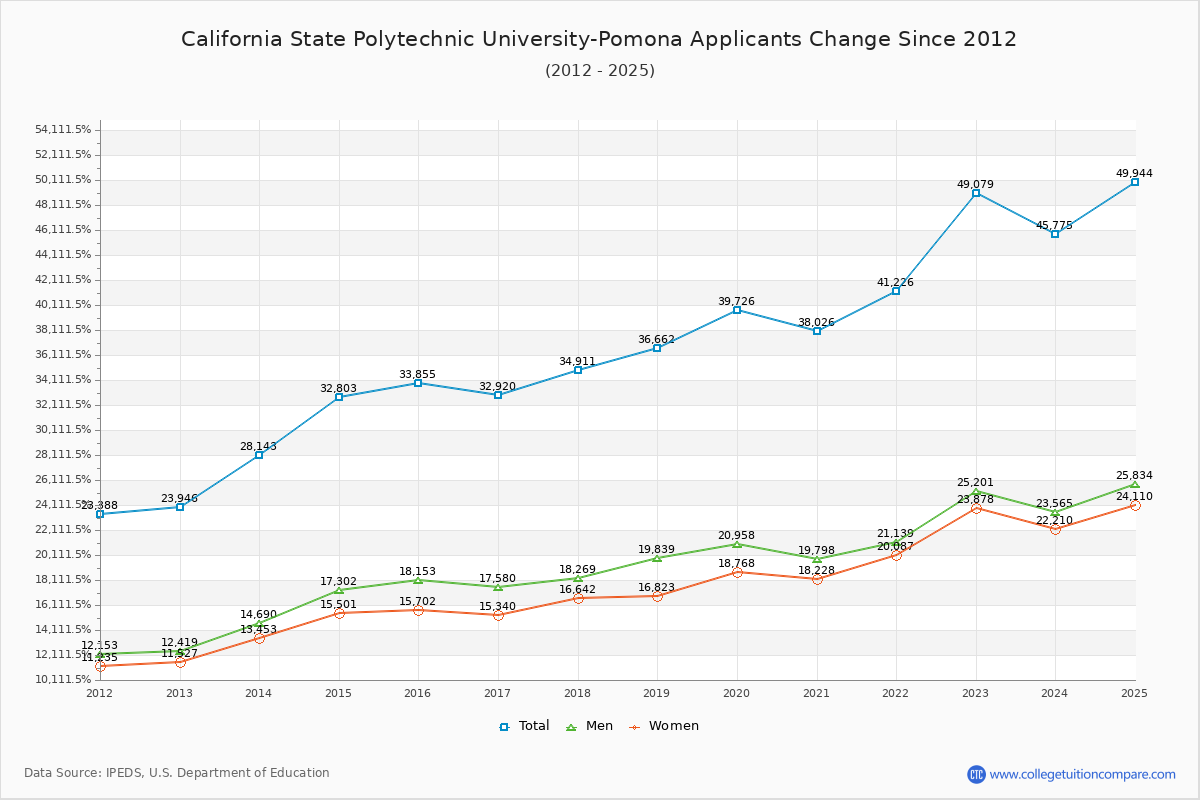Click the Women 2018 circle marker 16,642
This screenshot has height=800, width=1200.
(x=578, y=598)
